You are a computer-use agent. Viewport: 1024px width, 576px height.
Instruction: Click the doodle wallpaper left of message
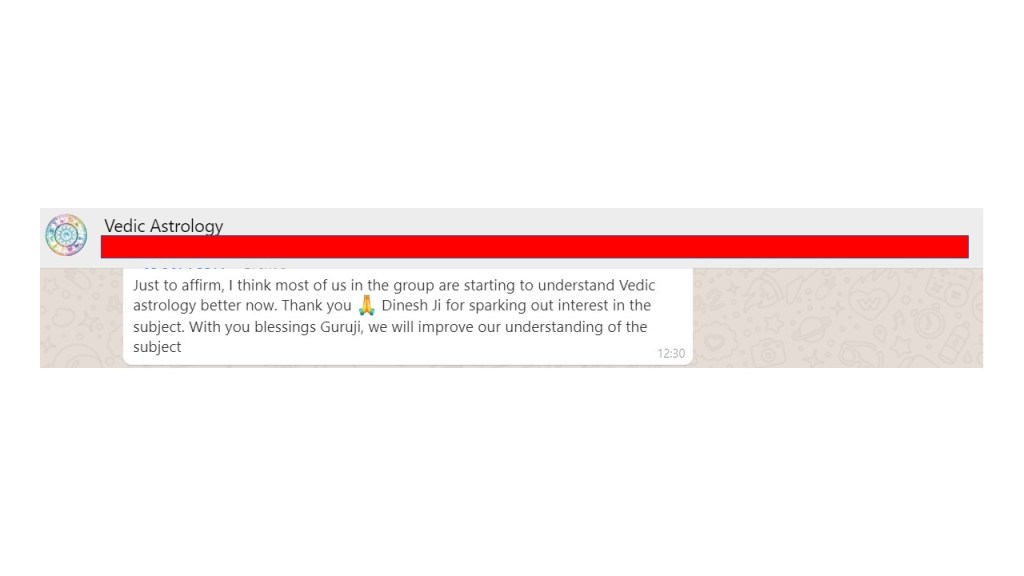(81, 317)
